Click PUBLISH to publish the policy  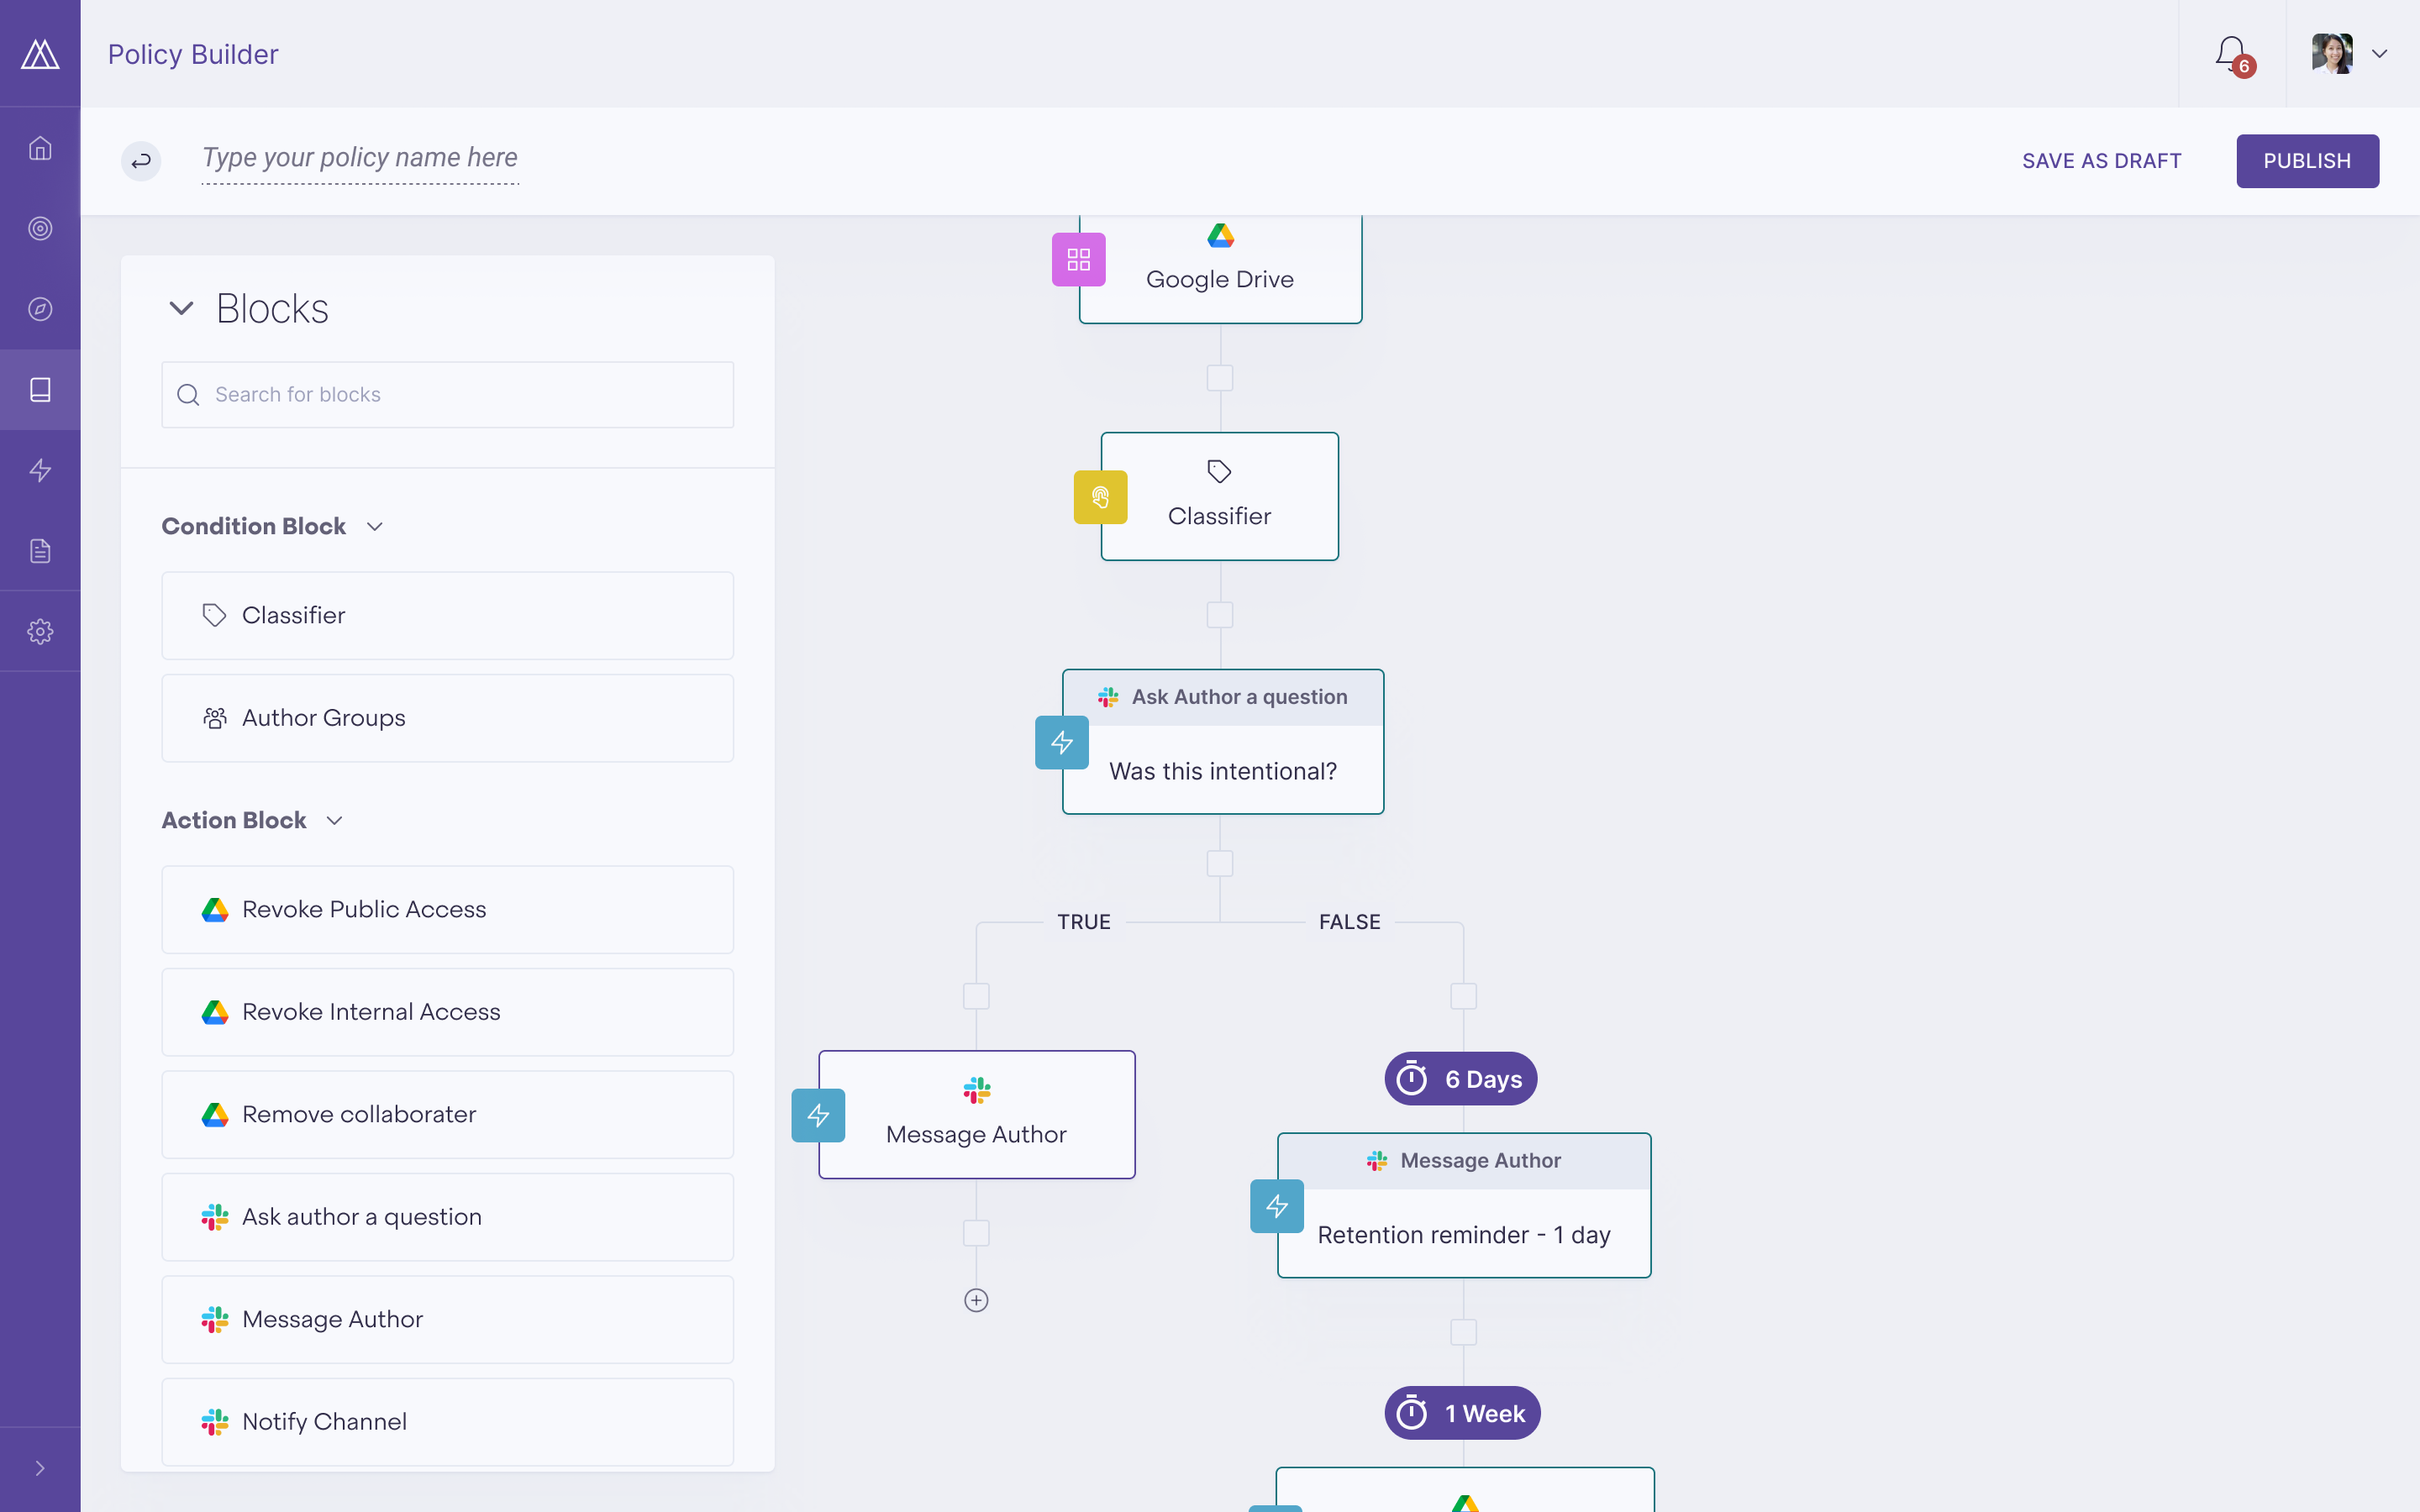2307,160
